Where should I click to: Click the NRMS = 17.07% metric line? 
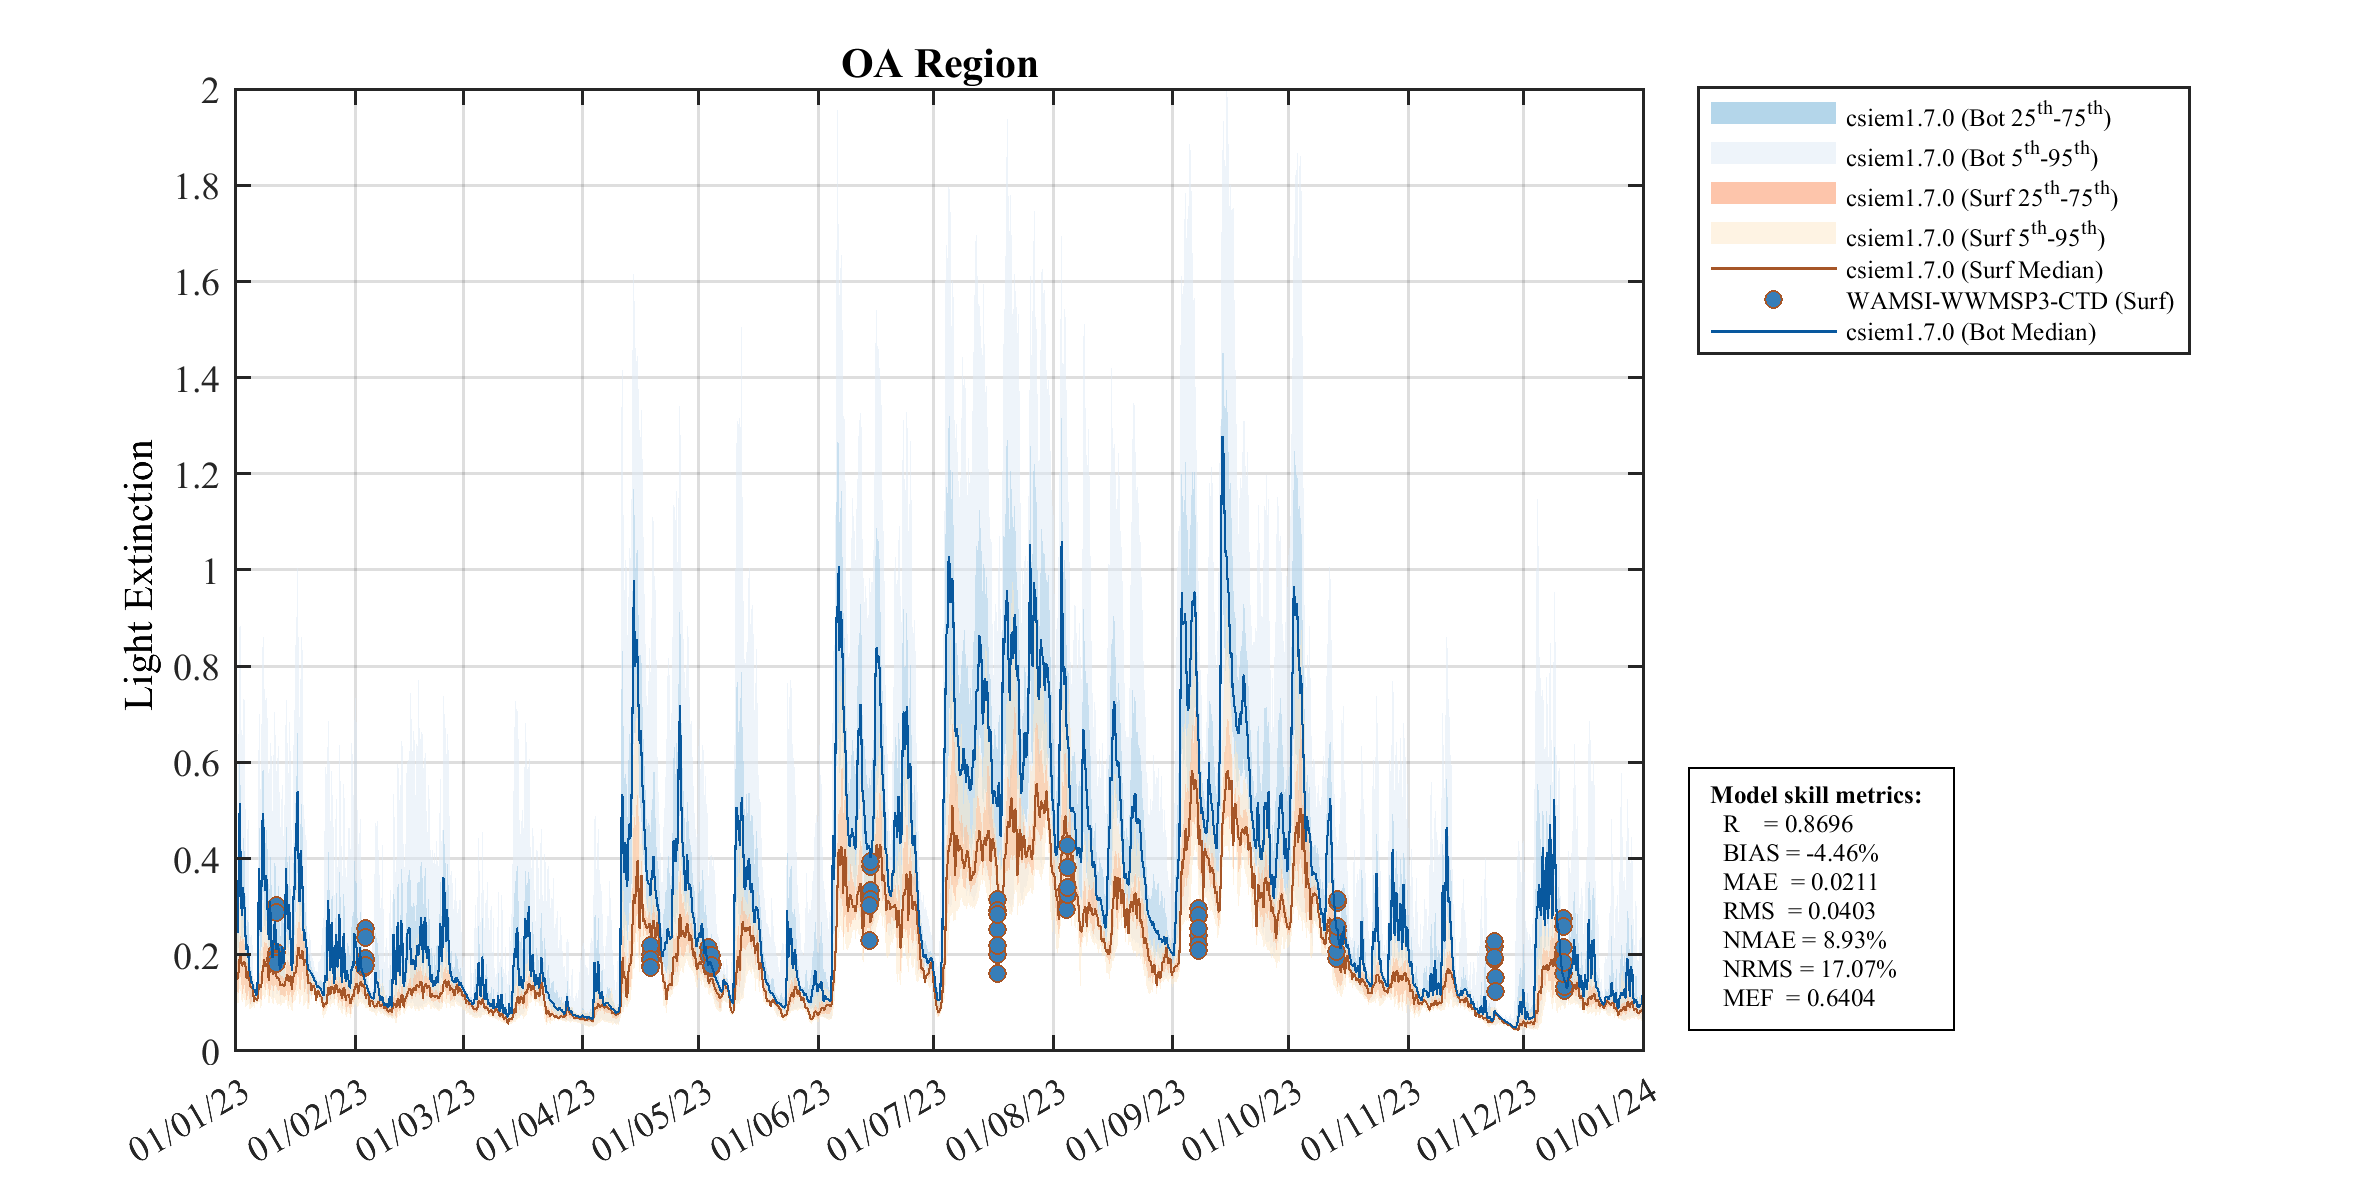[x=1809, y=969]
